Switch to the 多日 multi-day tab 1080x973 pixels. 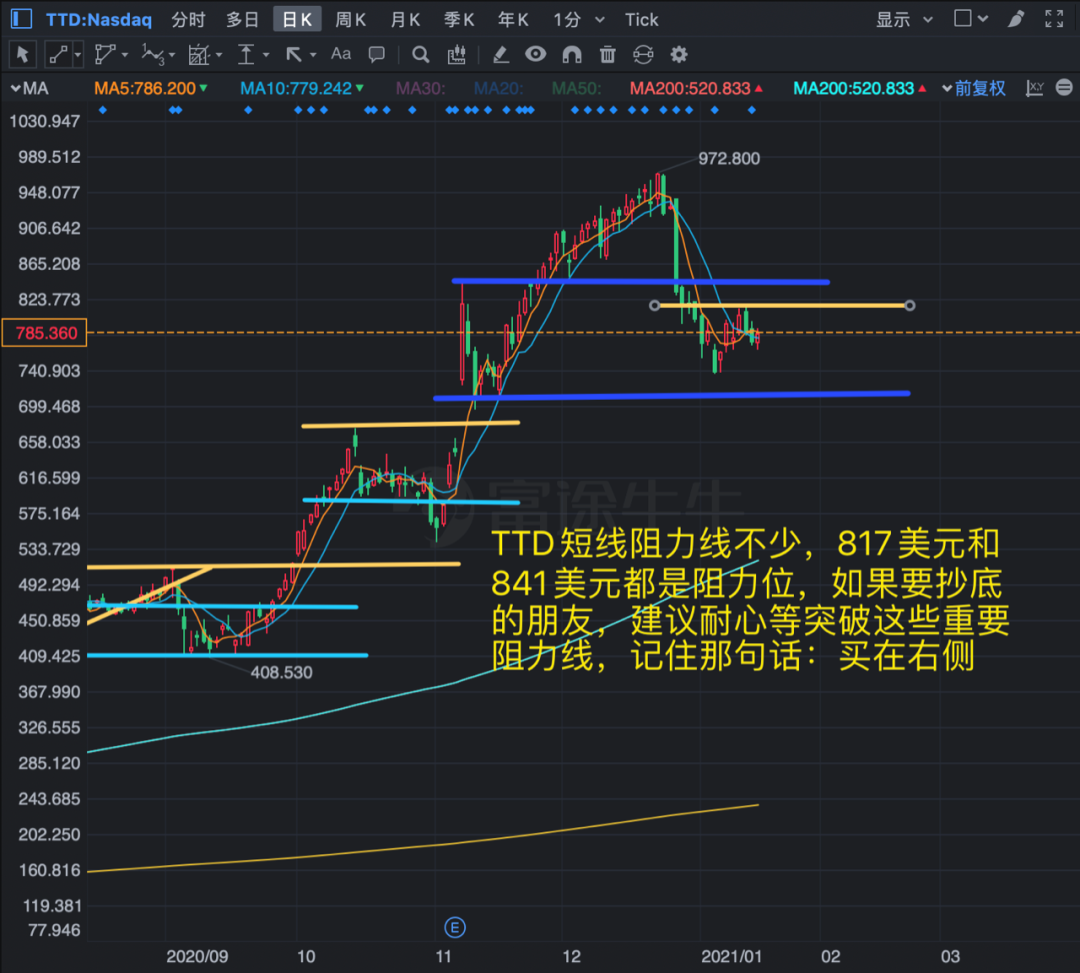(x=242, y=19)
